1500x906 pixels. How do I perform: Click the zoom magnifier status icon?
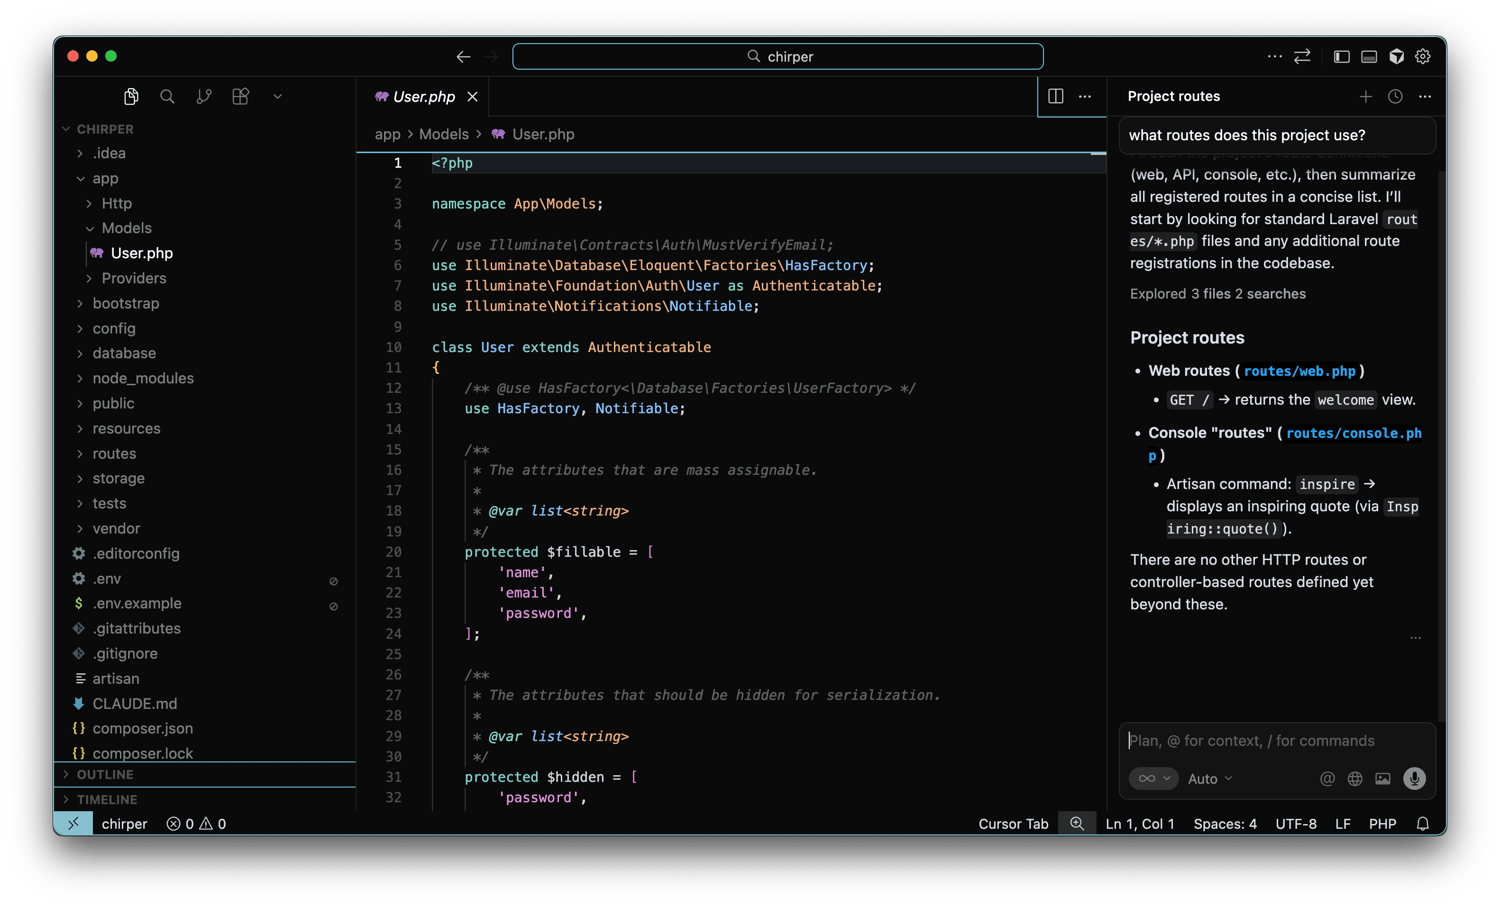pos(1077,824)
